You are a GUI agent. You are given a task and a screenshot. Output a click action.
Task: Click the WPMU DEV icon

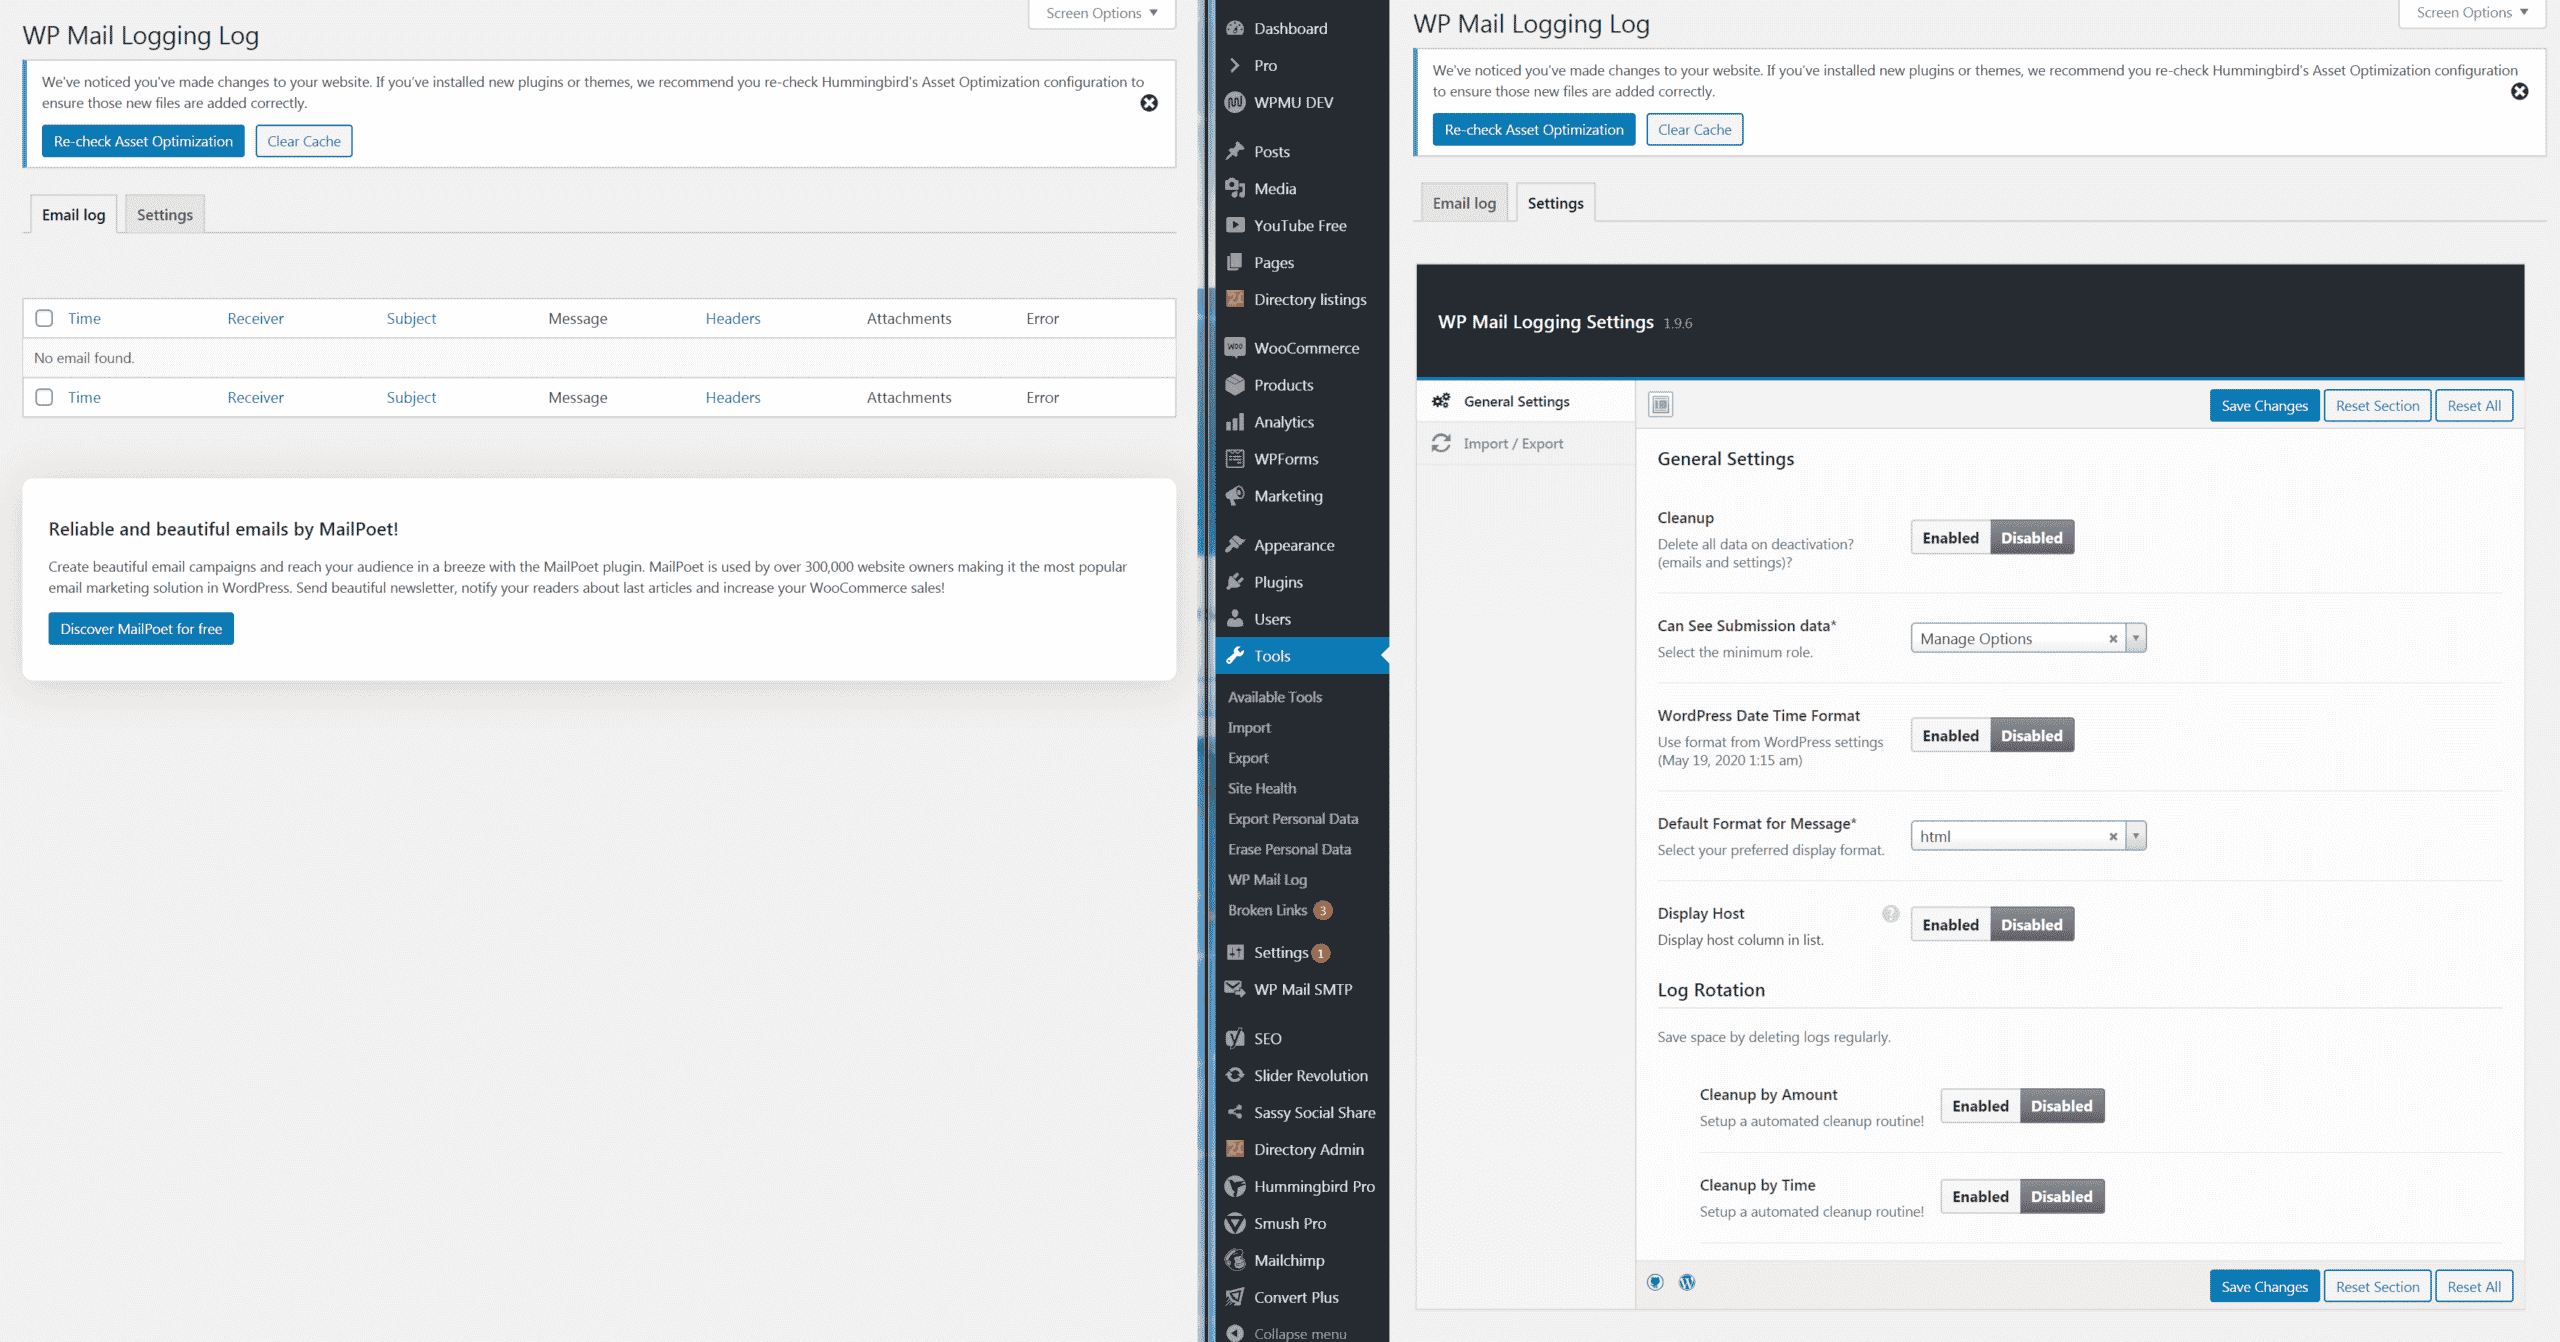point(1235,102)
